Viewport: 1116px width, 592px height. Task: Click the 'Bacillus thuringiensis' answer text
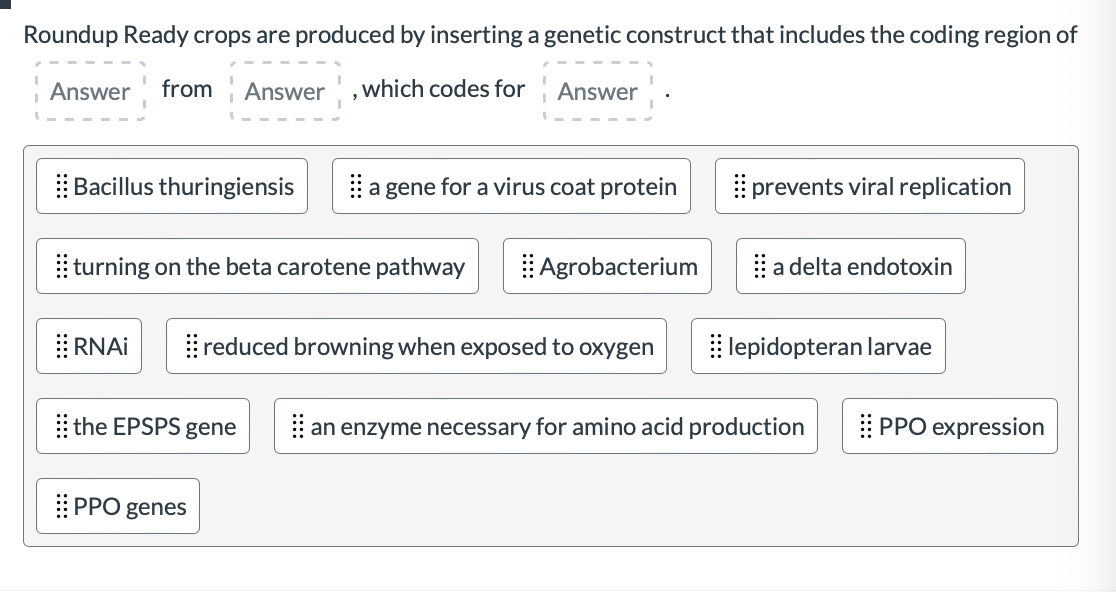tap(184, 187)
